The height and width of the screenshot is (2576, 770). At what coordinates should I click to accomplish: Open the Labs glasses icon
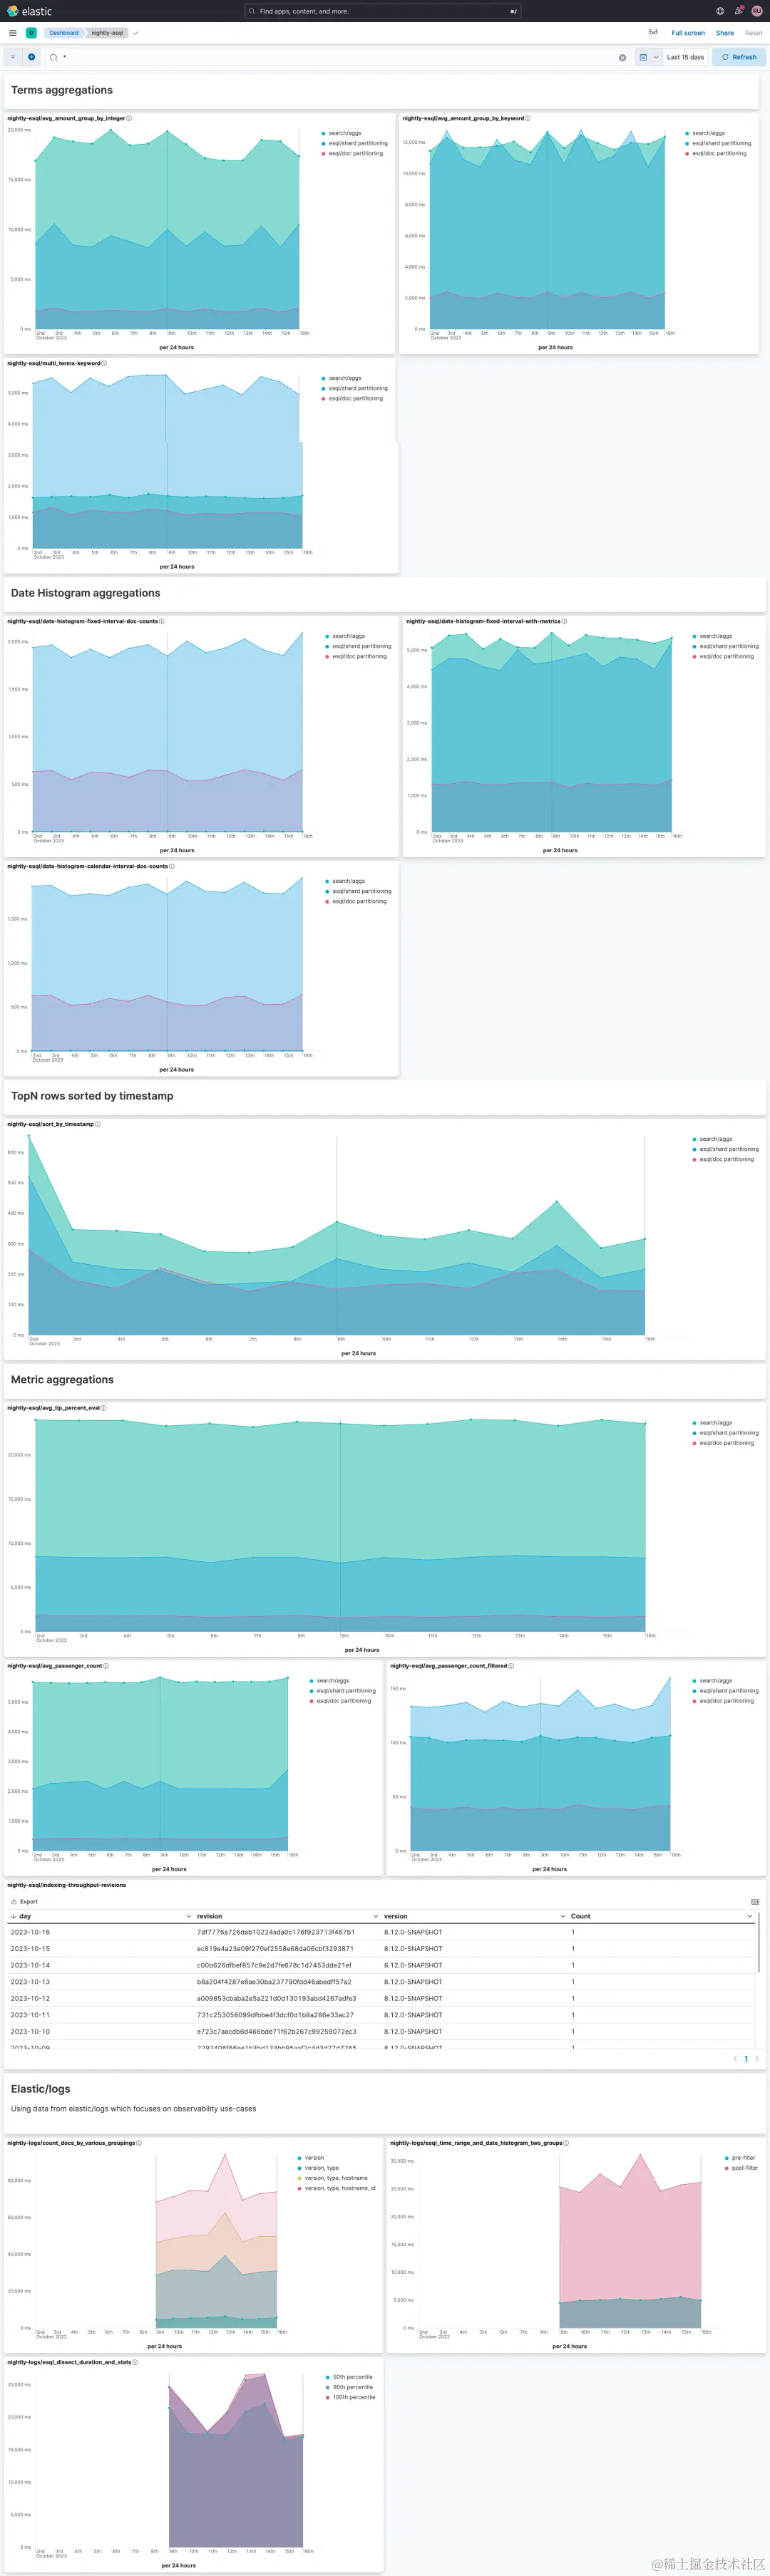(x=653, y=32)
